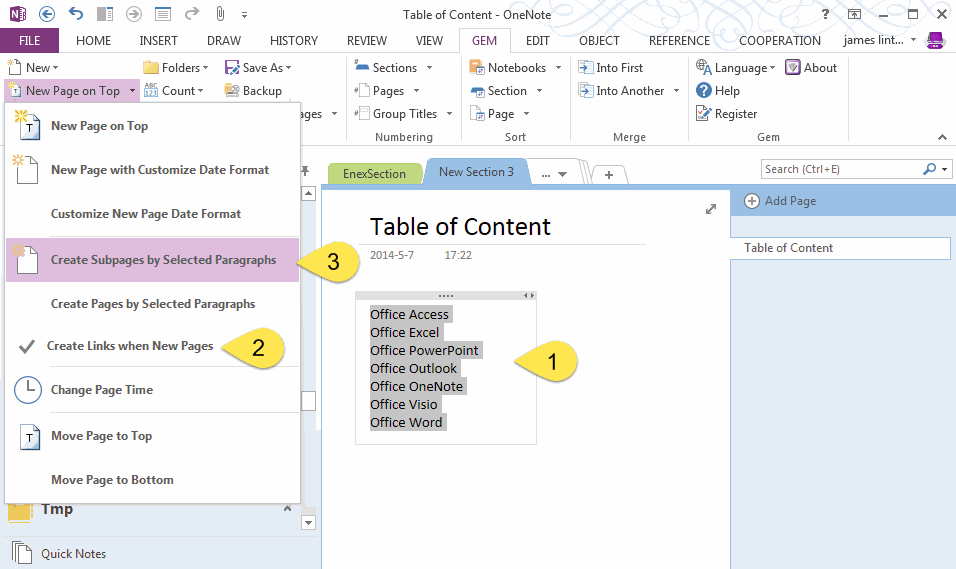Open the FILE tab
The image size is (956, 569).
pos(29,40)
